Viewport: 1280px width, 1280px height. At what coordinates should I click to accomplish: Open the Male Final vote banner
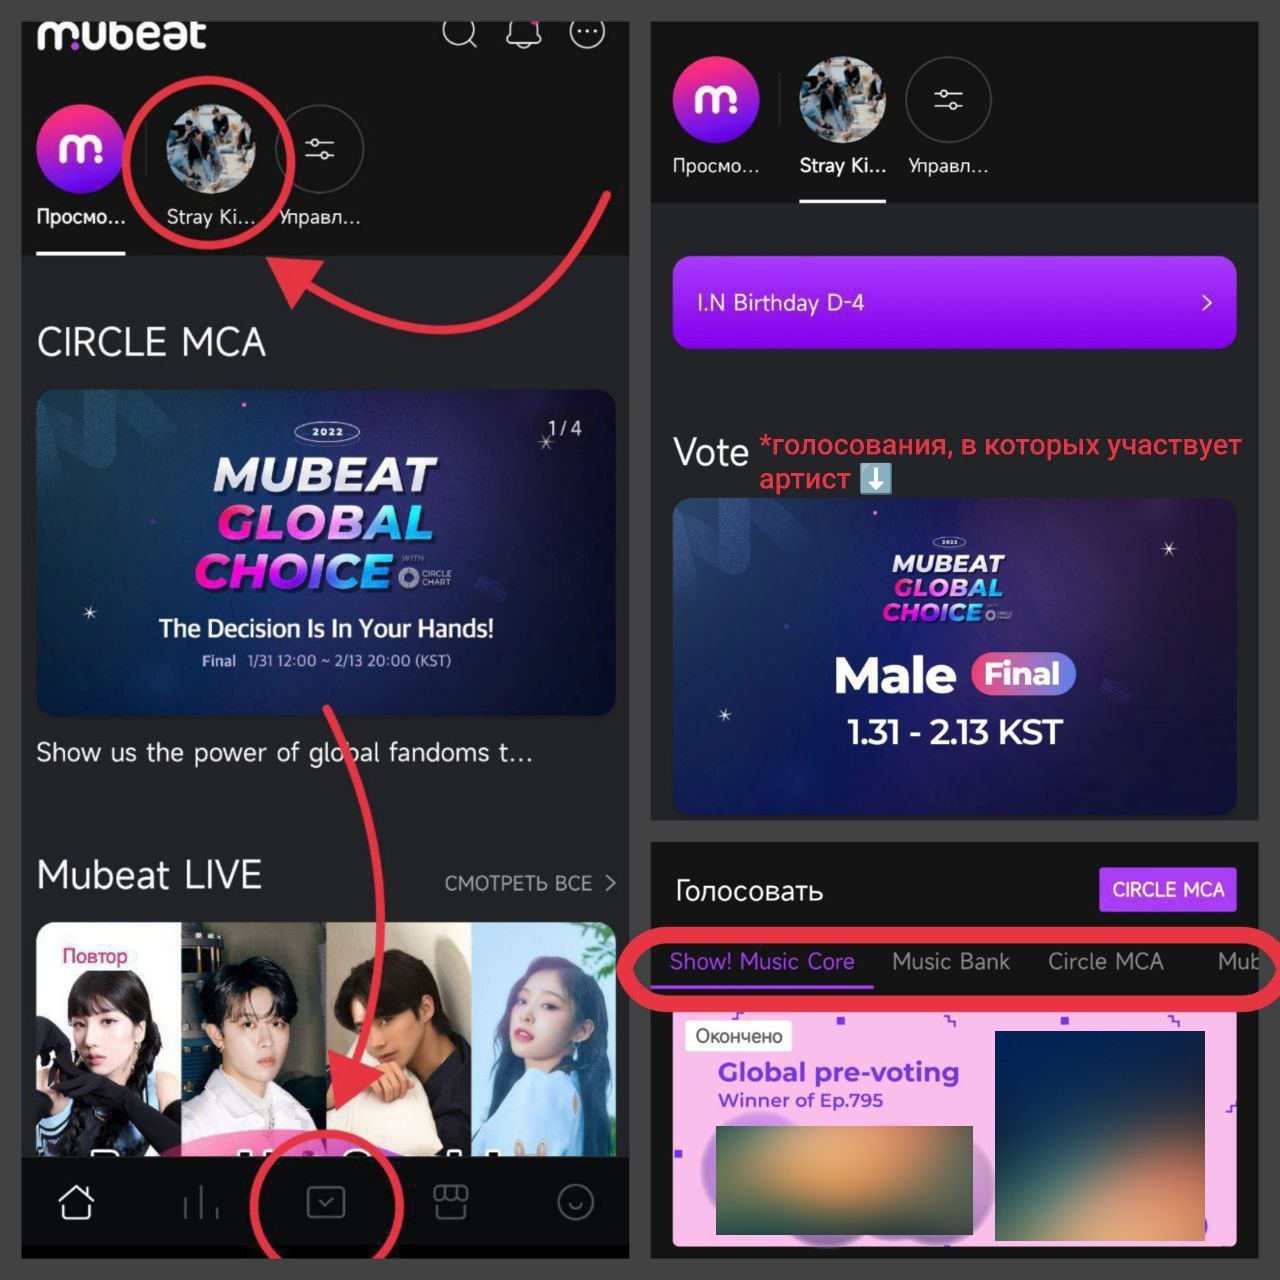(954, 657)
